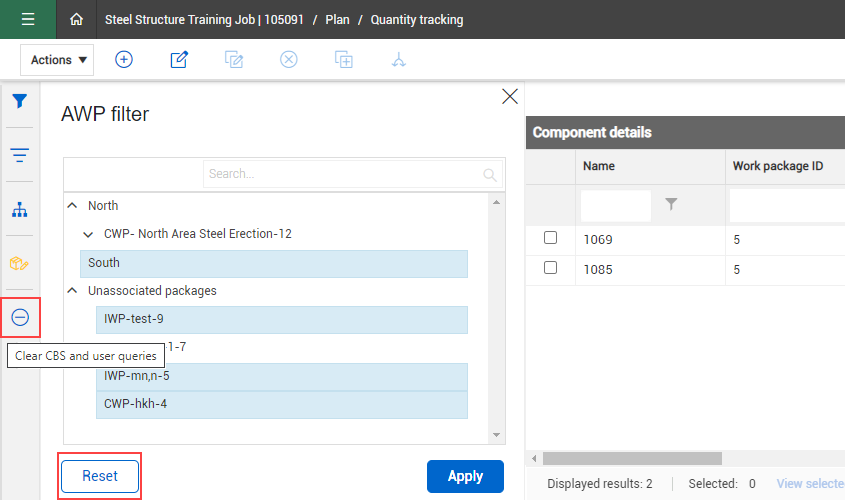Open the package cube sidebar icon
This screenshot has height=500, width=845.
[x=20, y=264]
